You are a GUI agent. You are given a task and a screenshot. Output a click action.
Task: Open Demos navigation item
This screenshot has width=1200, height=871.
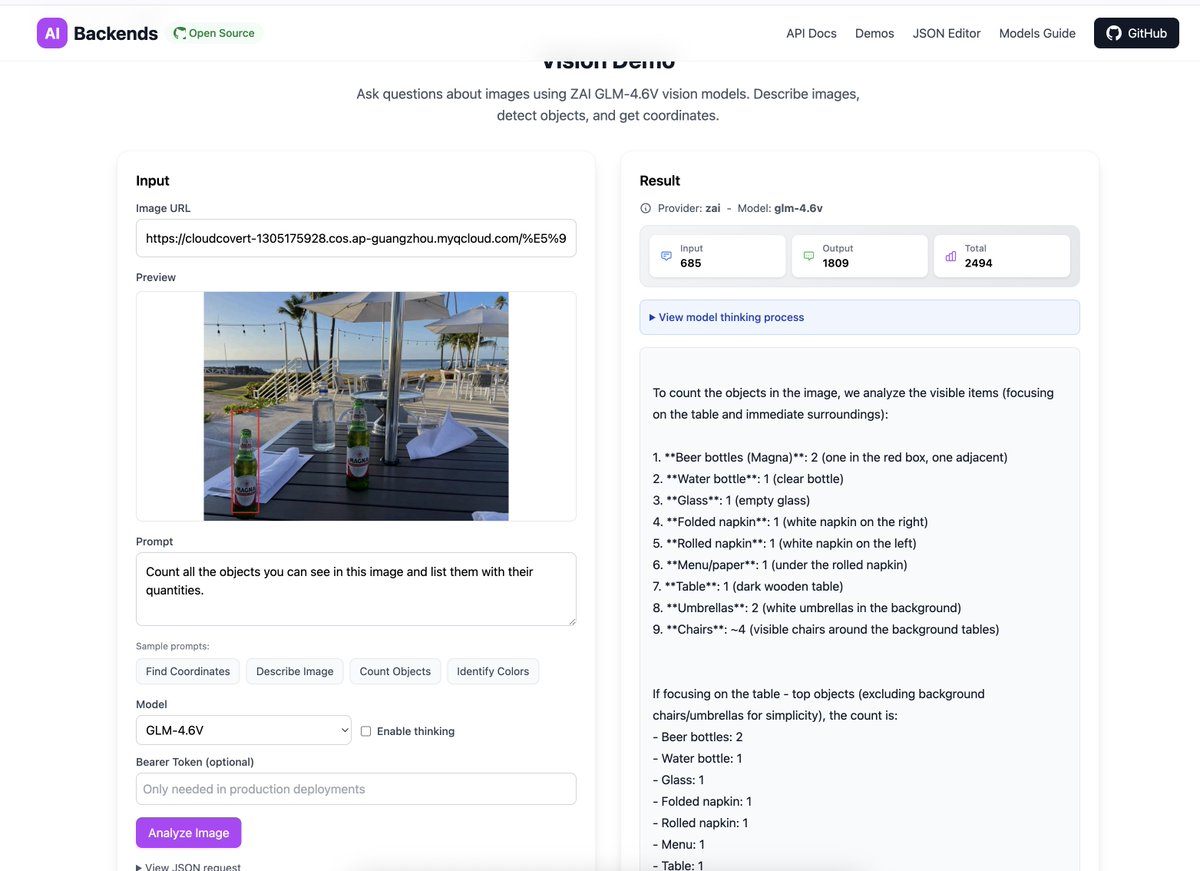[x=874, y=33]
